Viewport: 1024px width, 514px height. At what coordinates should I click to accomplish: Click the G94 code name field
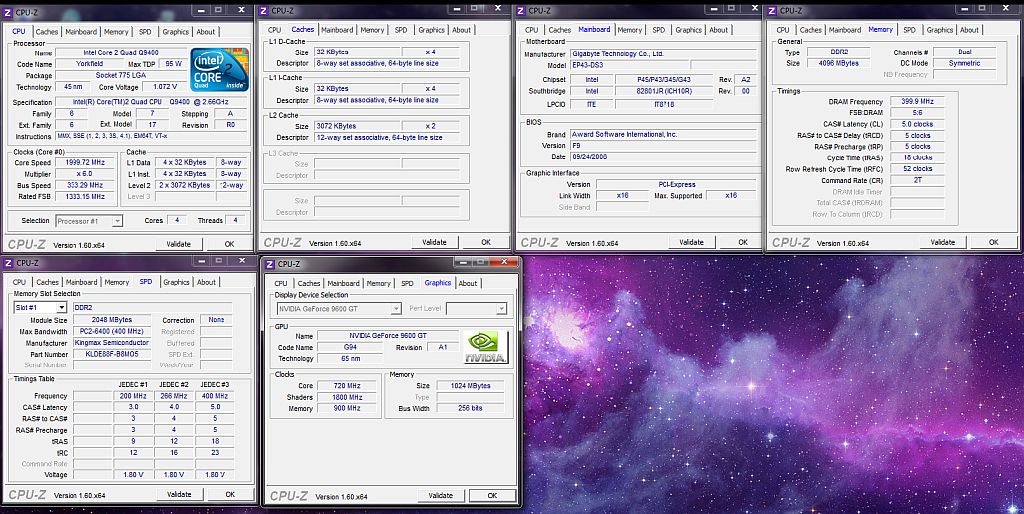point(350,347)
